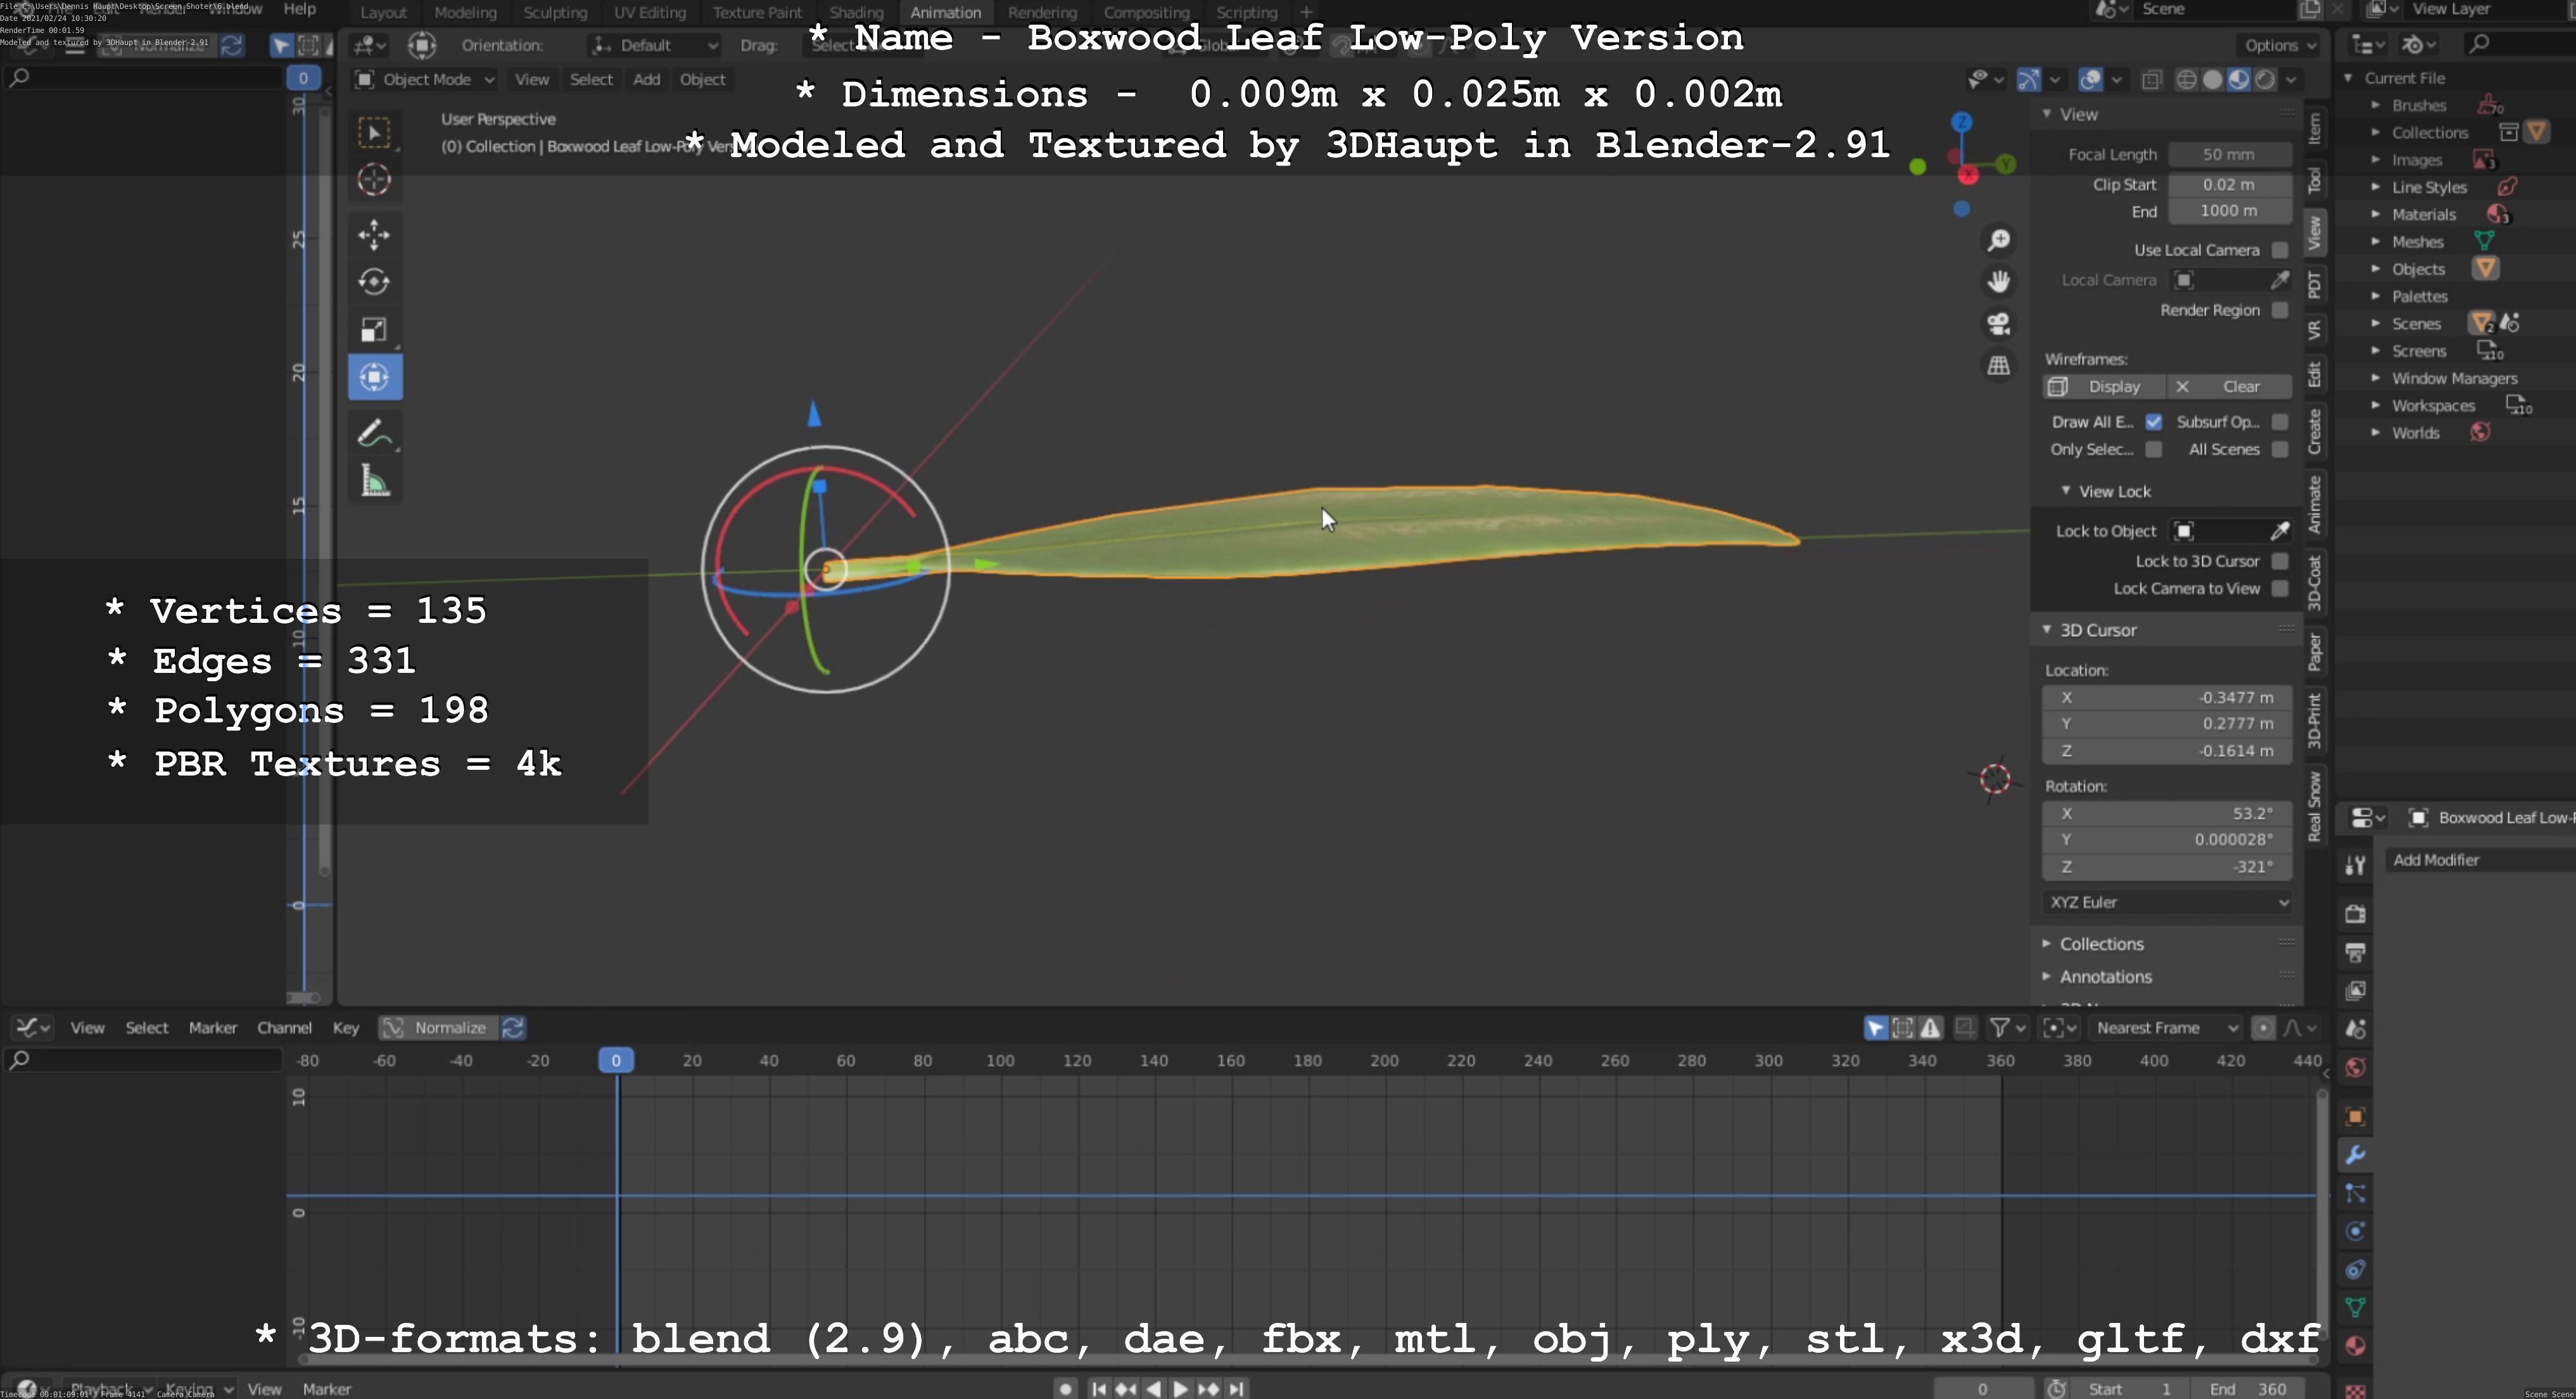Open the XYZ Euler rotation dropdown
This screenshot has width=2576, height=1399.
pyautogui.click(x=2166, y=902)
